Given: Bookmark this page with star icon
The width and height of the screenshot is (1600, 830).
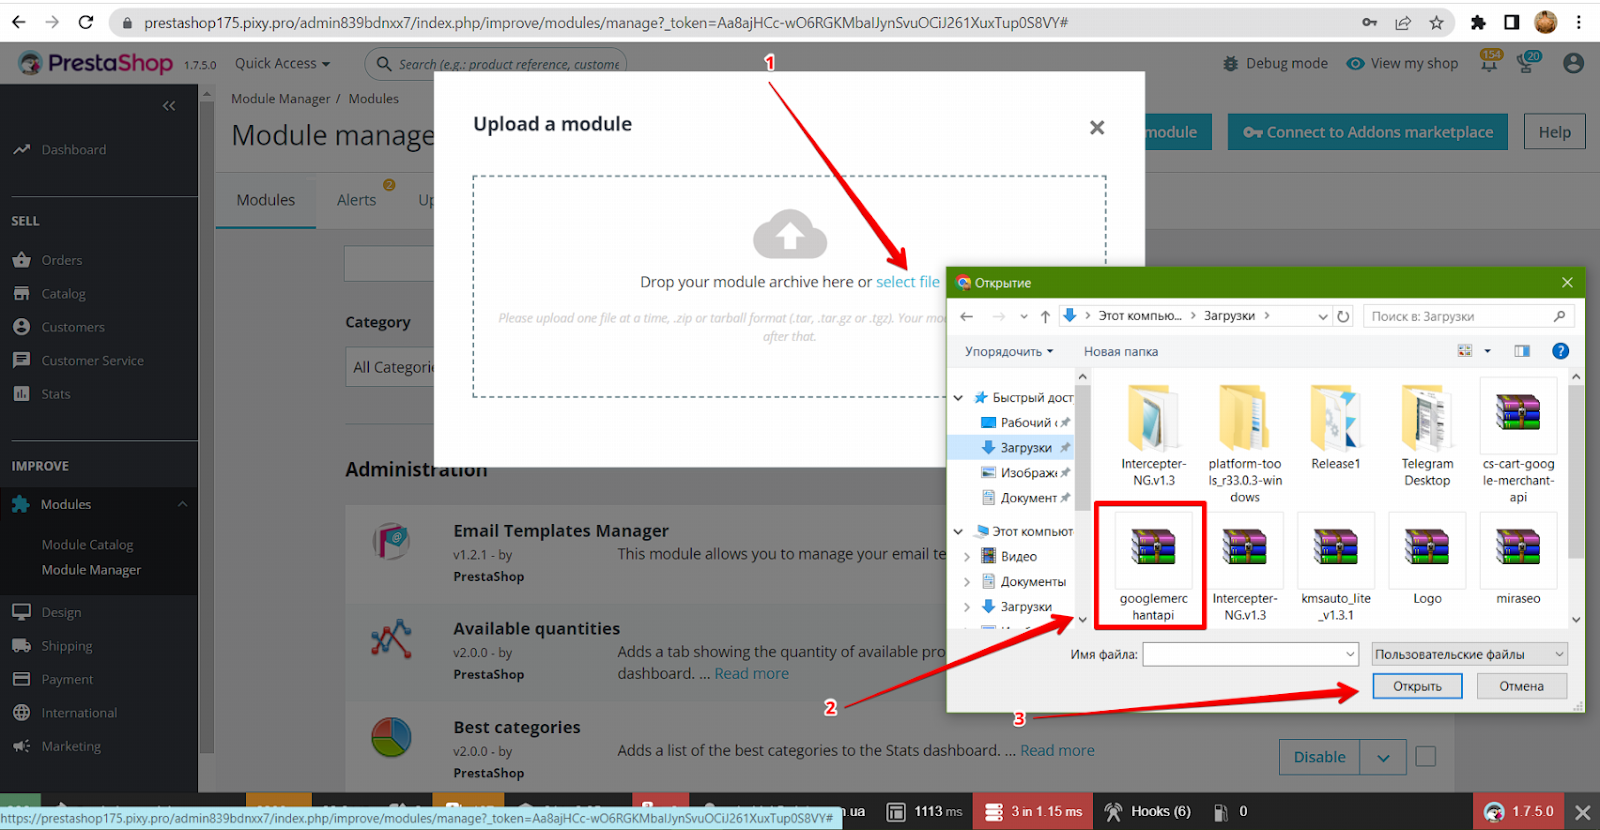Looking at the screenshot, I should click(x=1436, y=22).
